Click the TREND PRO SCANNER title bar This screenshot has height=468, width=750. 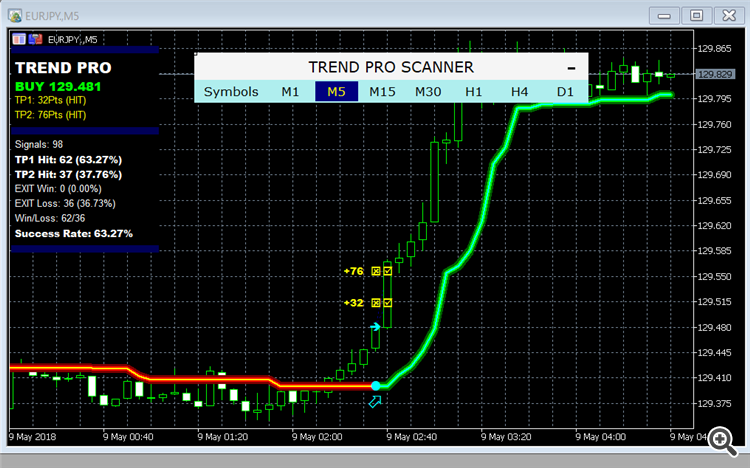click(x=391, y=67)
